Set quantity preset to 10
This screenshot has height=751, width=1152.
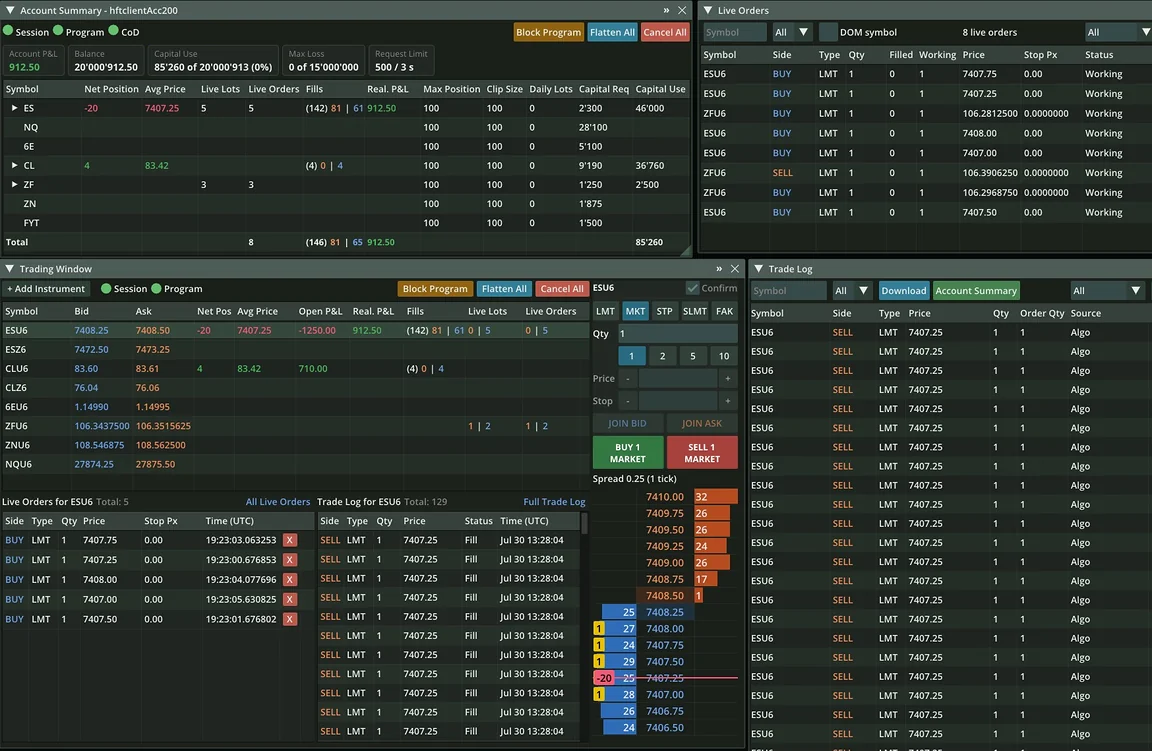point(724,356)
